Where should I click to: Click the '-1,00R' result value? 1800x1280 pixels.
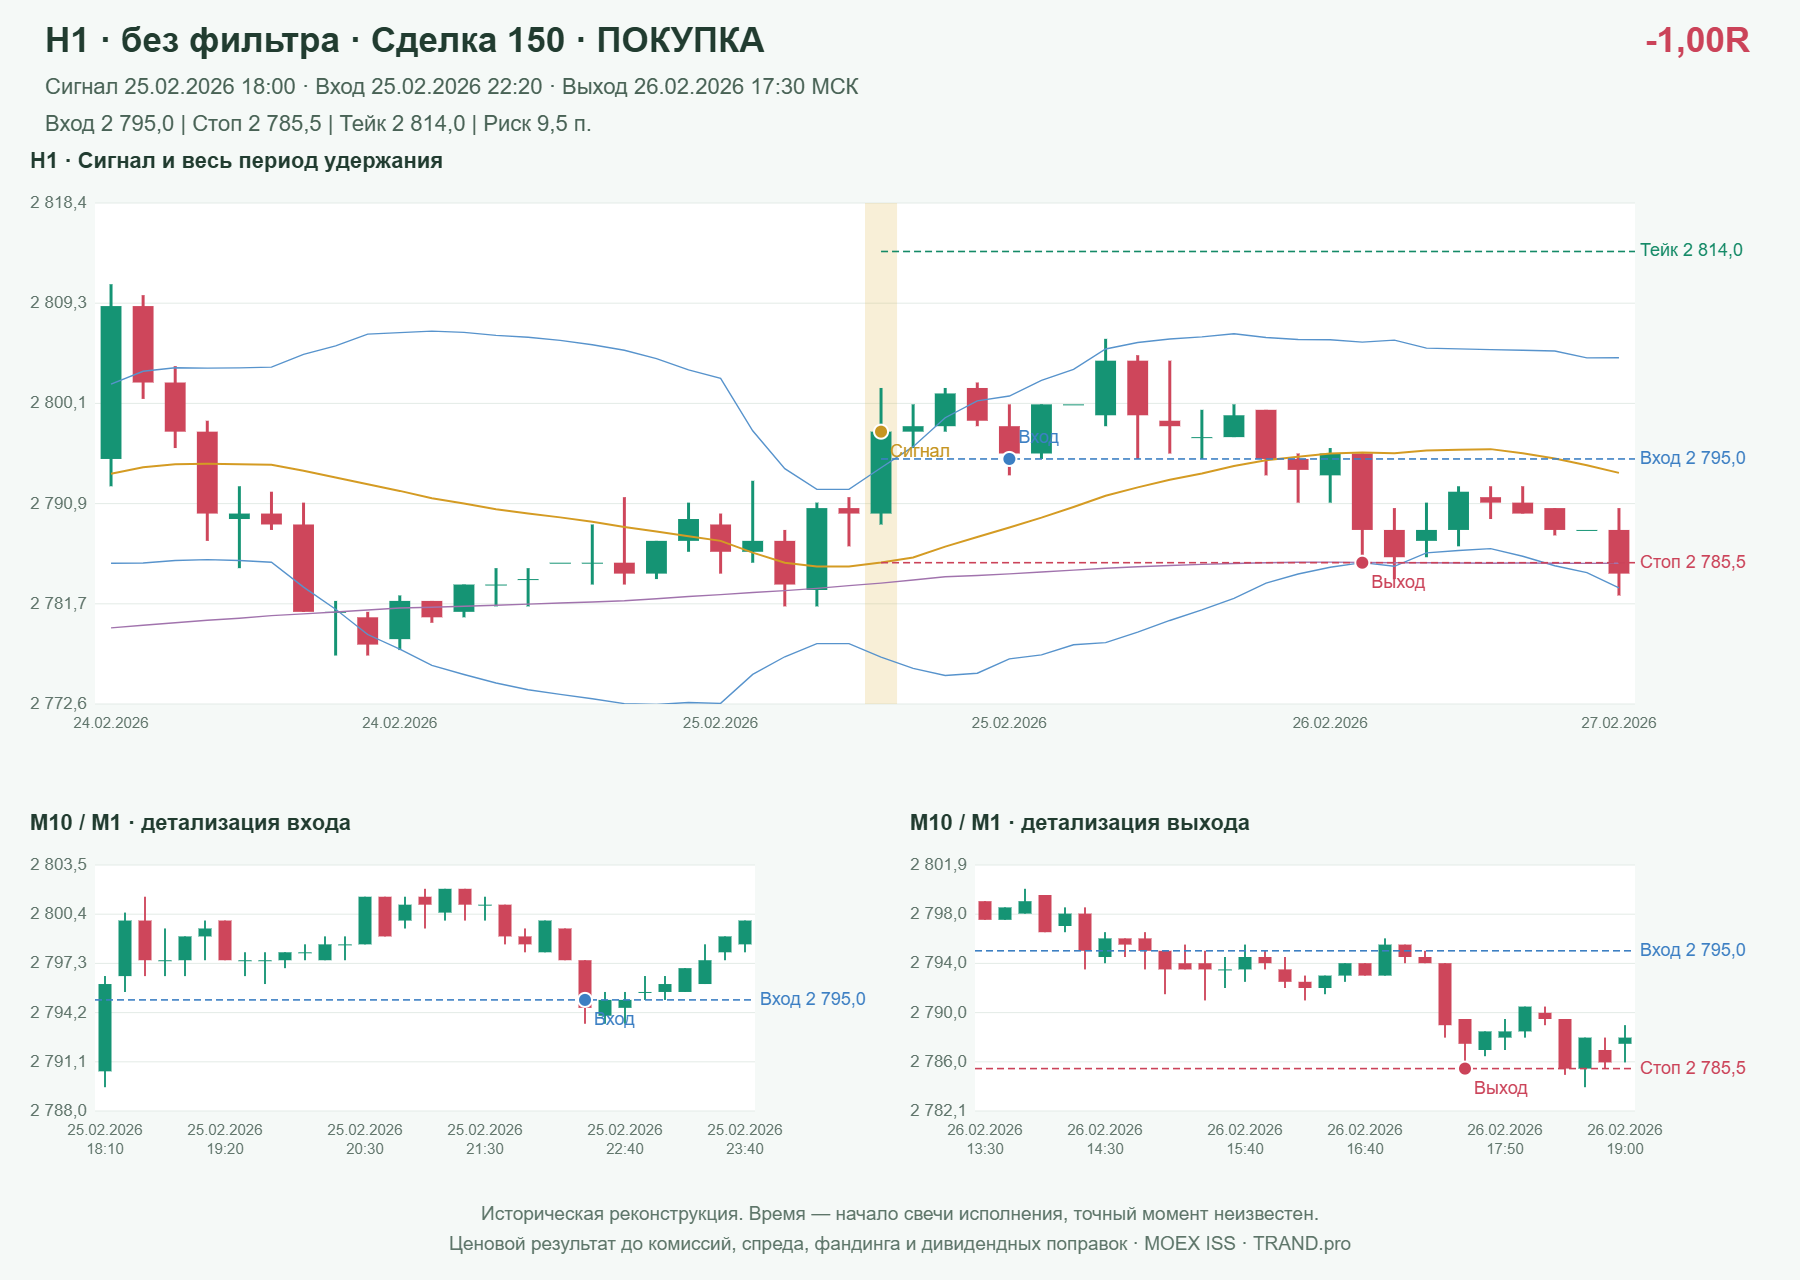click(1697, 40)
